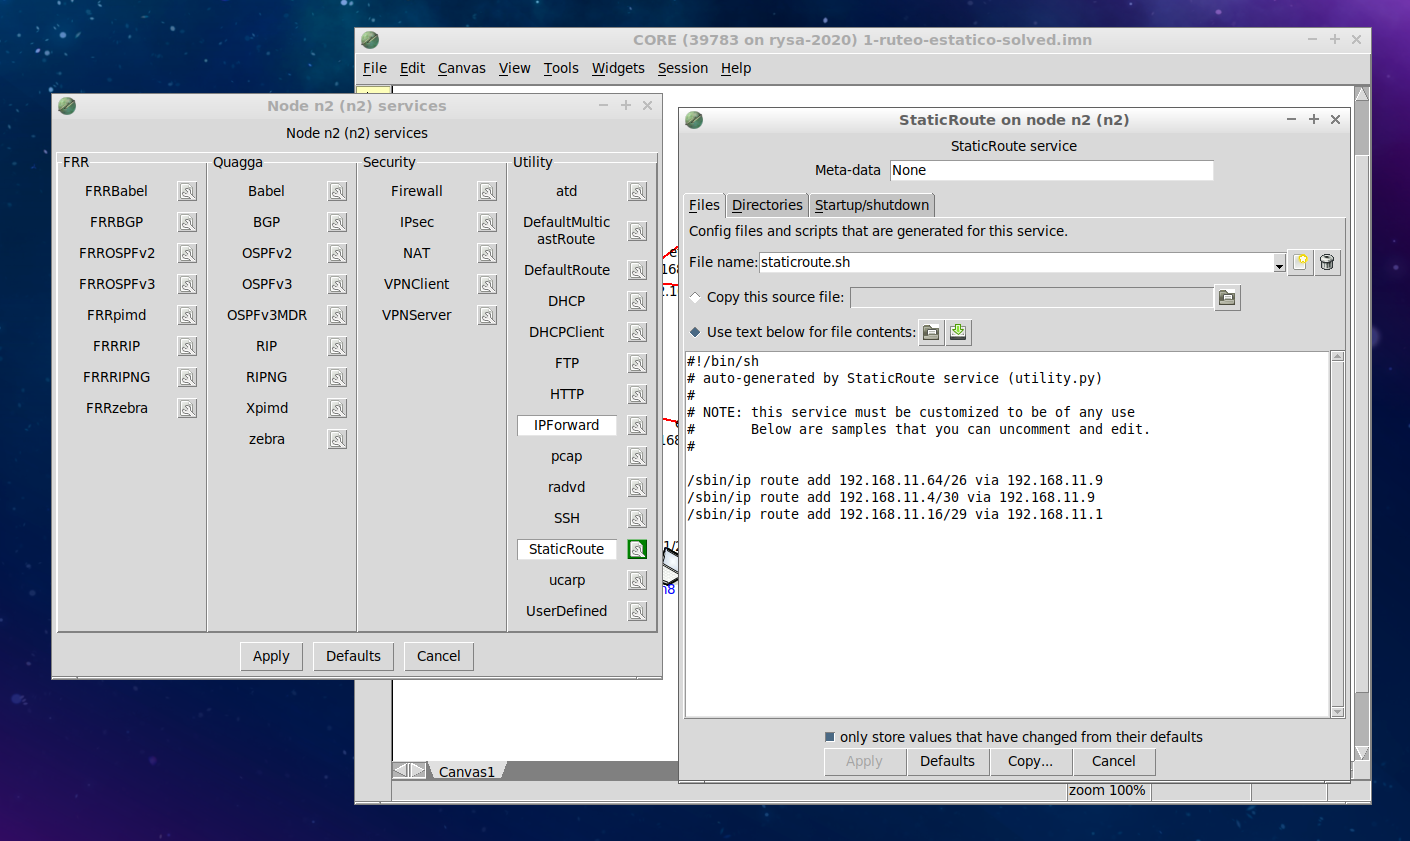The height and width of the screenshot is (841, 1410).
Task: Open the File menu in CORE window
Action: pyautogui.click(x=375, y=68)
